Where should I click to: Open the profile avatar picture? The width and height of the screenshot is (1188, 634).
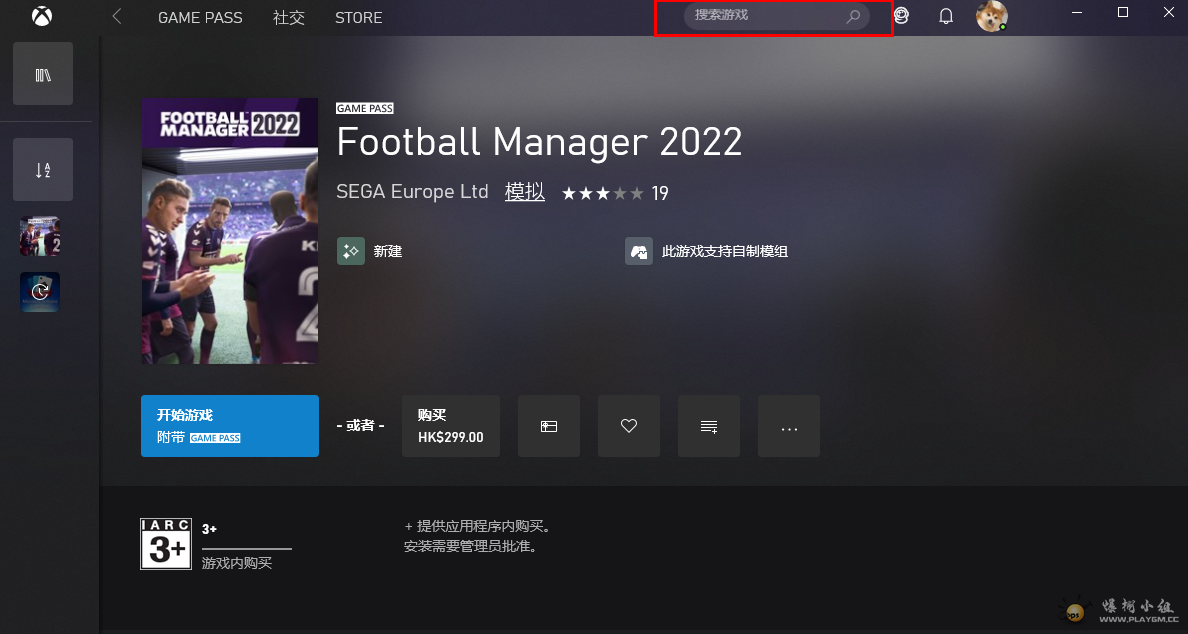pos(991,16)
